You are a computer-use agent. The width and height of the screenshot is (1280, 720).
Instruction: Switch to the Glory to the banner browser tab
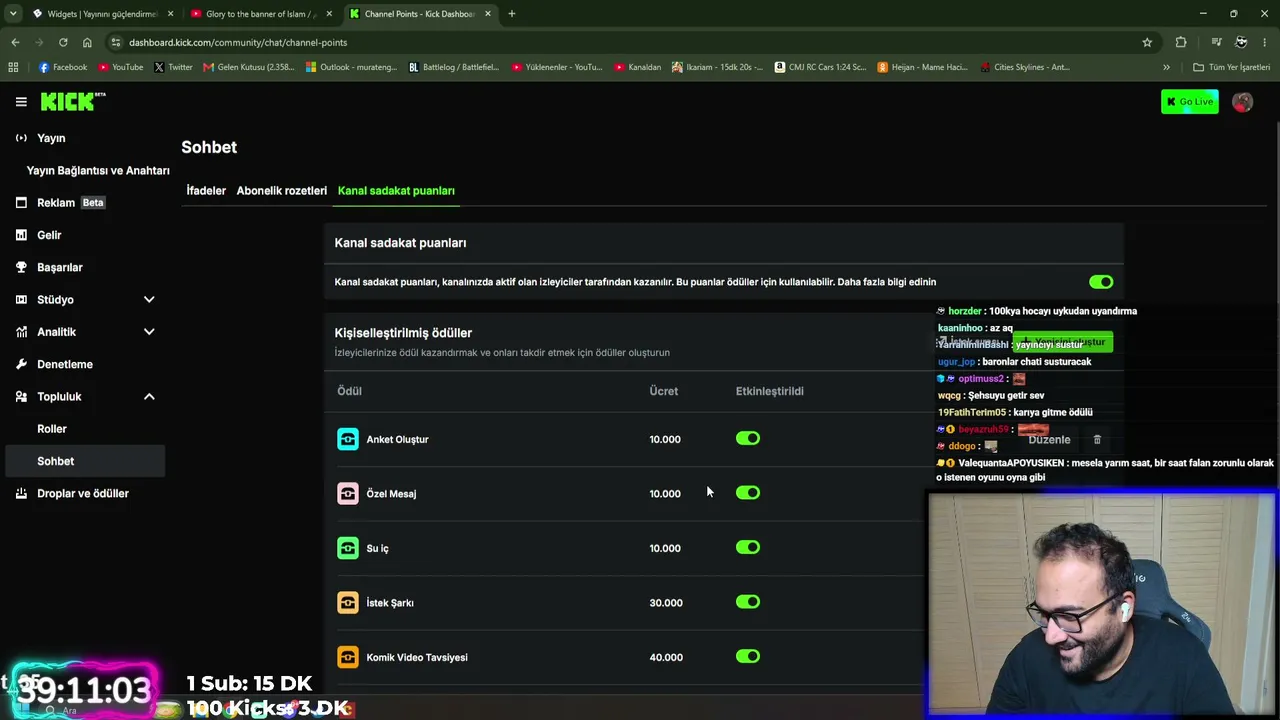point(261,14)
